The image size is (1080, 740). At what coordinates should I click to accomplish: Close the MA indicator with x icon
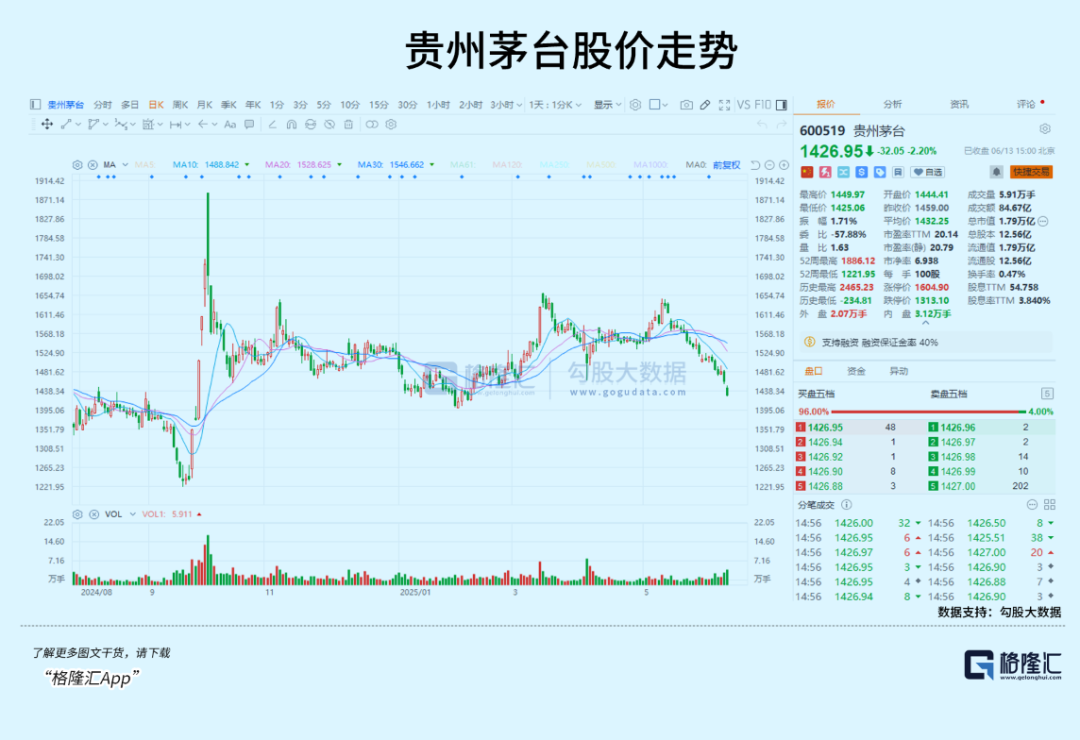click(93, 164)
